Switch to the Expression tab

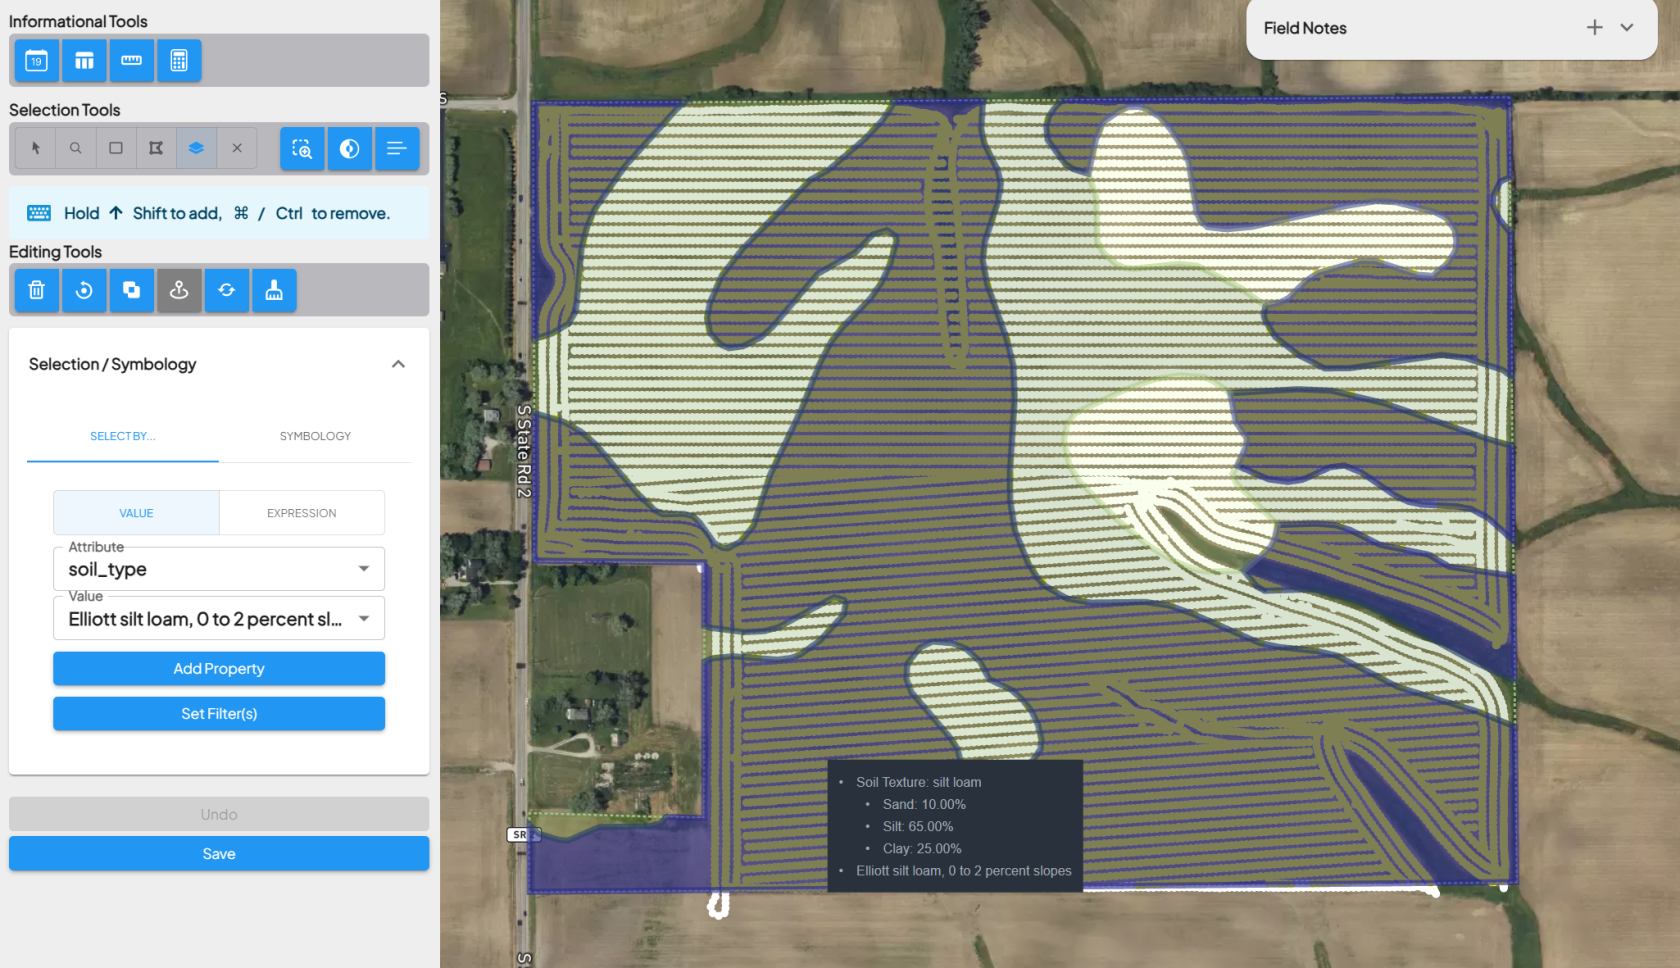click(x=301, y=513)
